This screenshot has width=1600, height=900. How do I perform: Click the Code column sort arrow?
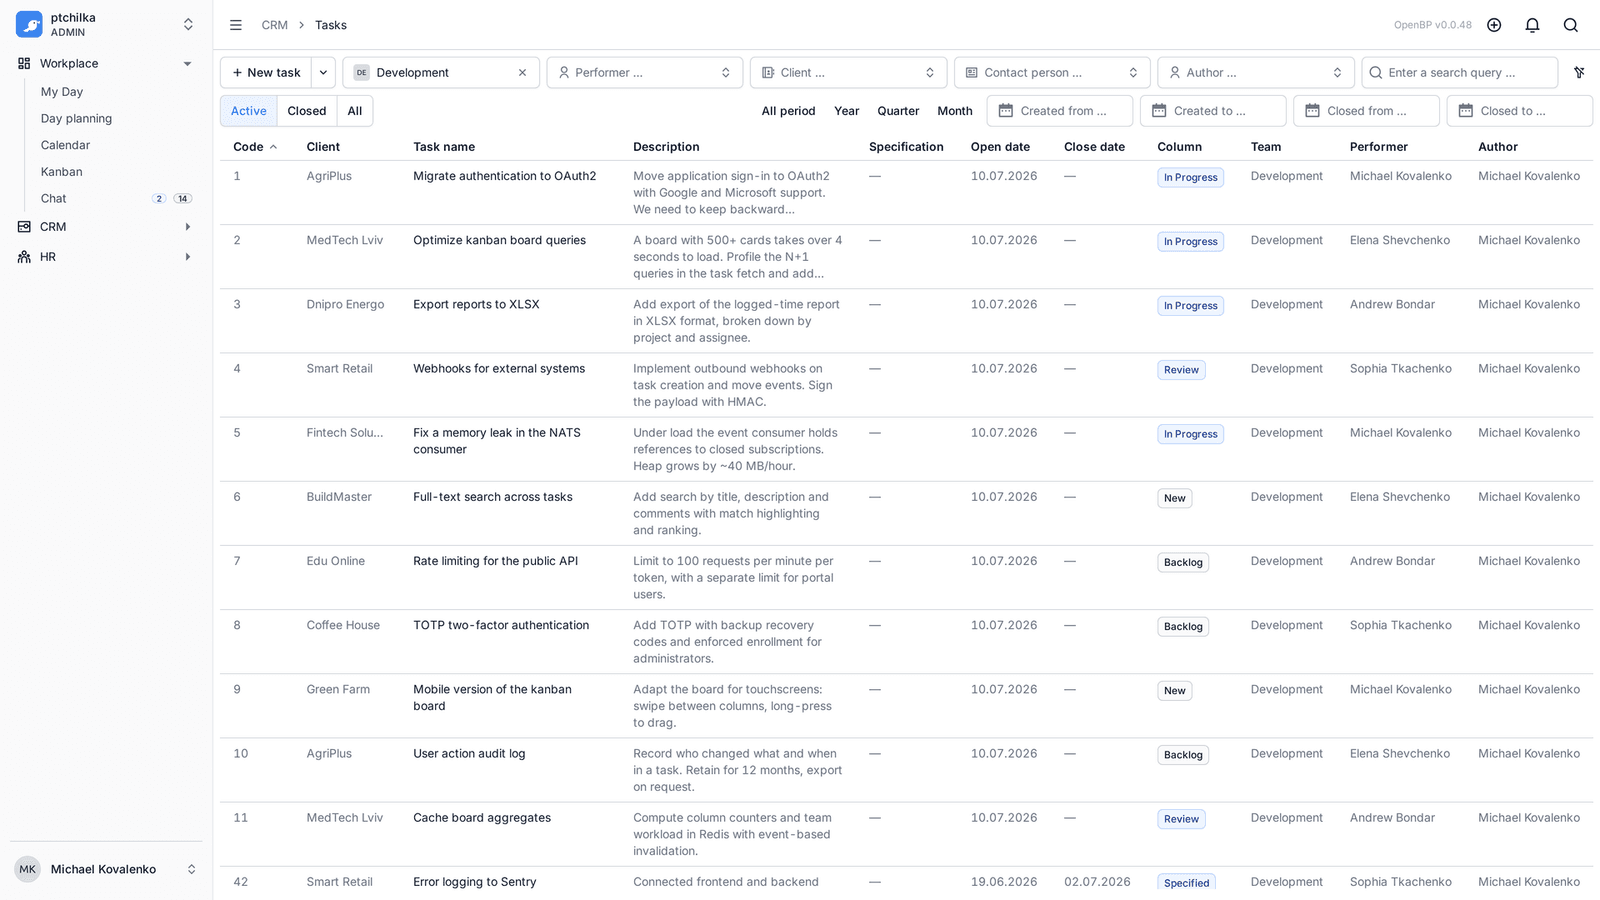pos(273,147)
